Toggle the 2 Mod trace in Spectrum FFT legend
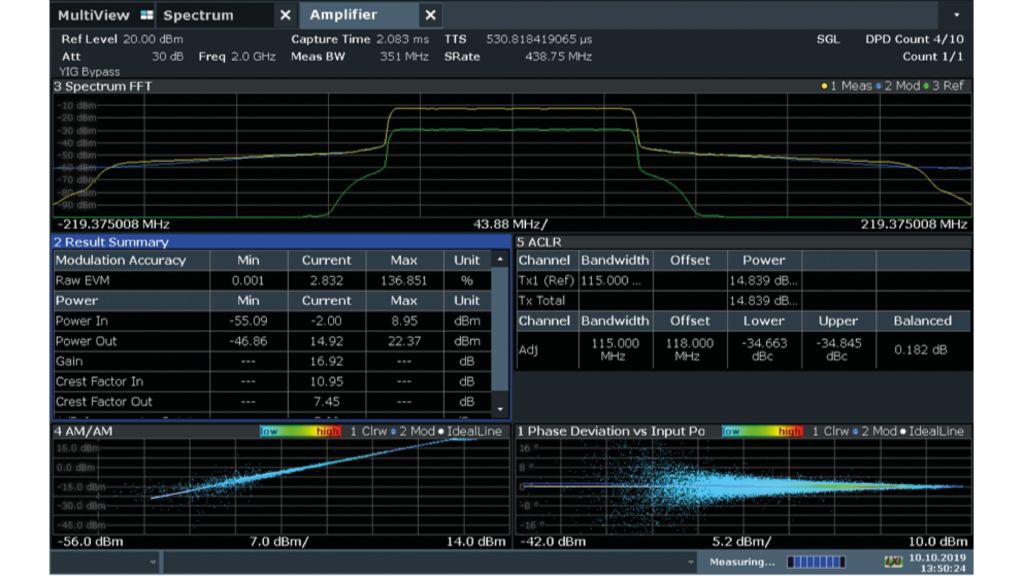 (x=897, y=86)
